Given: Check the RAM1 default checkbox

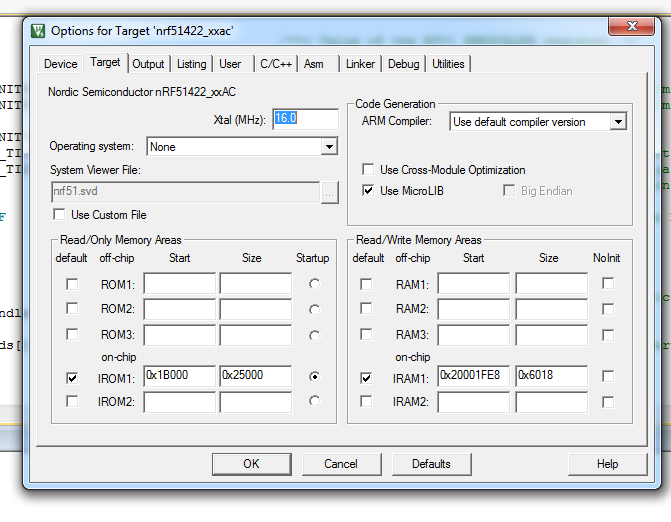Looking at the screenshot, I should click(x=366, y=284).
